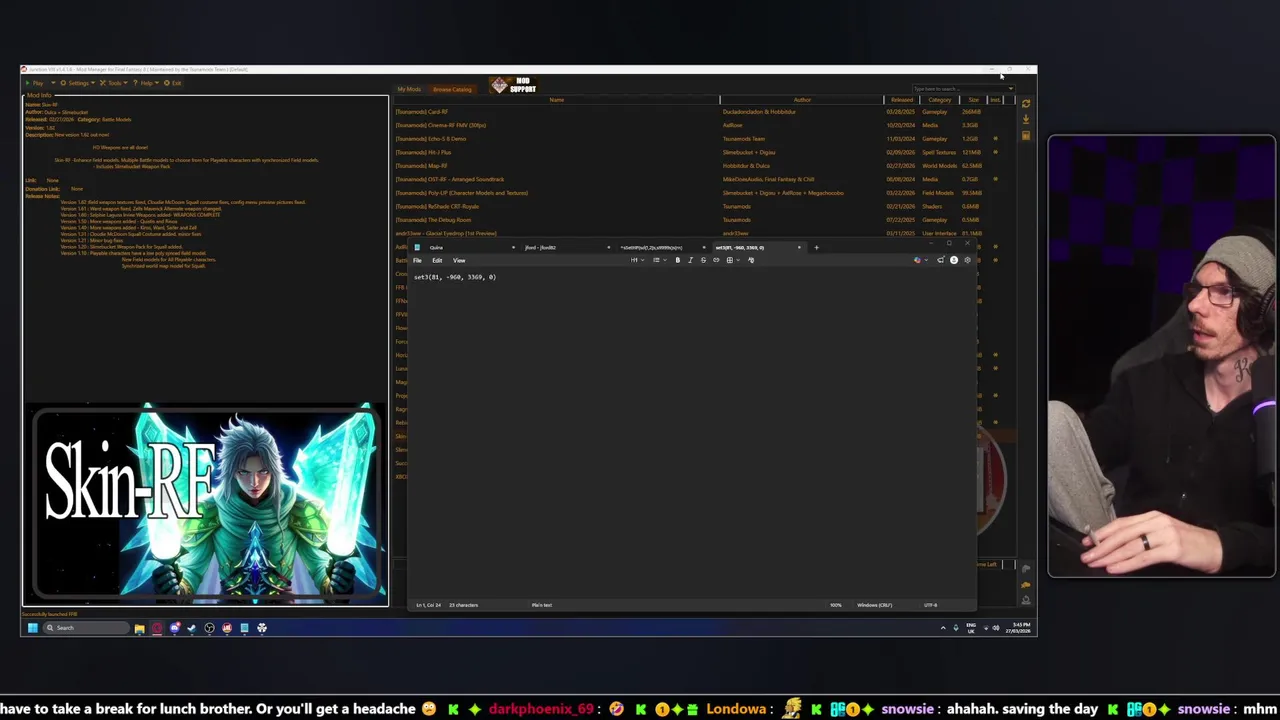The height and width of the screenshot is (720, 1280).
Task: Open OBS Studio from the taskbar
Action: [209, 628]
